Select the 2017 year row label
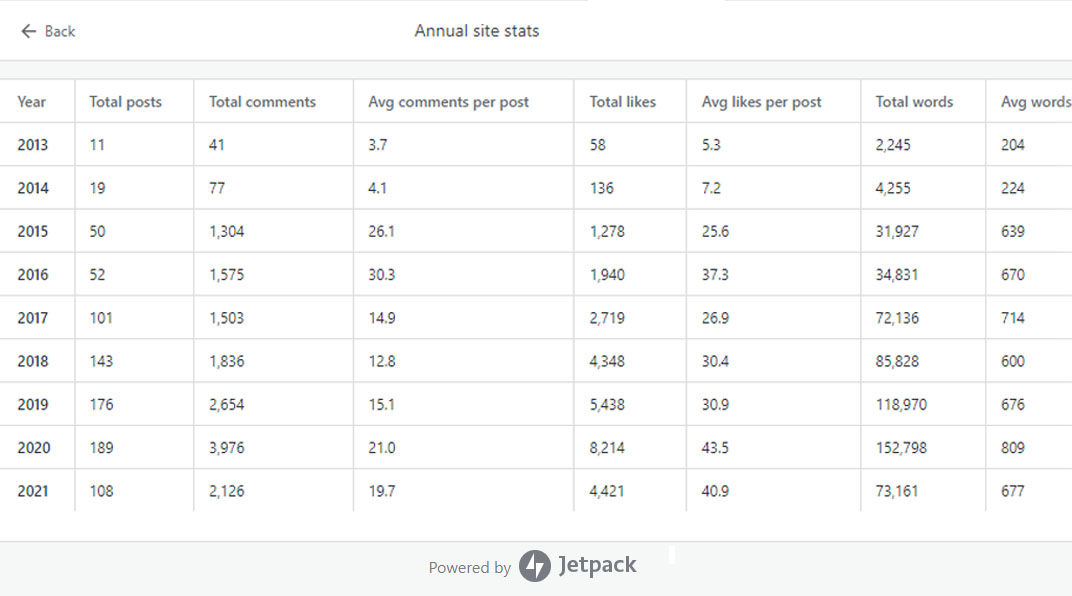This screenshot has width=1072, height=596. click(32, 318)
